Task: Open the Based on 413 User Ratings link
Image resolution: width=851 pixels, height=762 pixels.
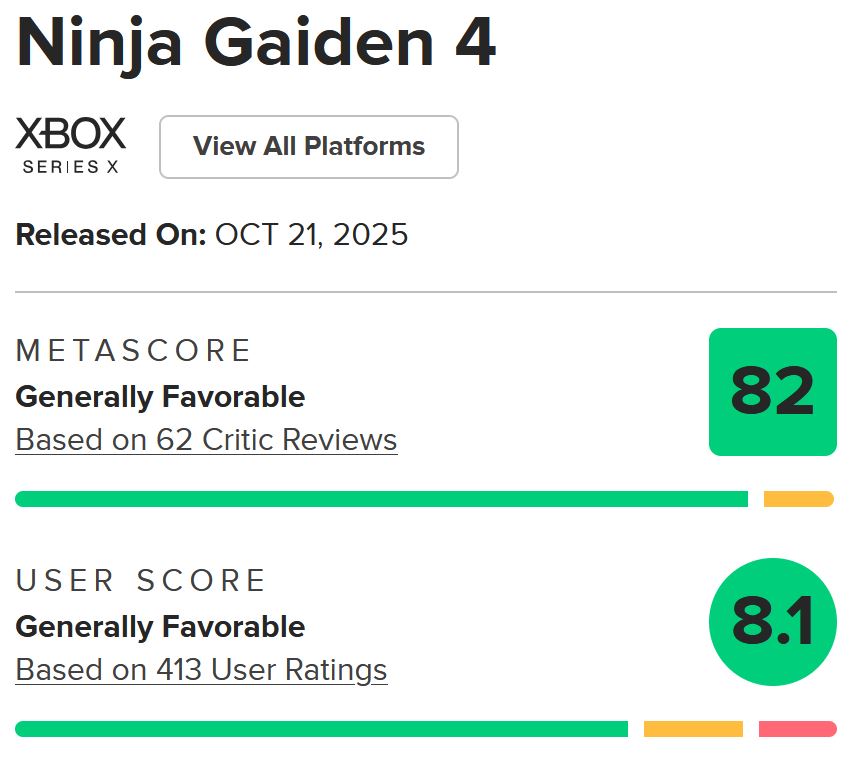Action: [201, 670]
